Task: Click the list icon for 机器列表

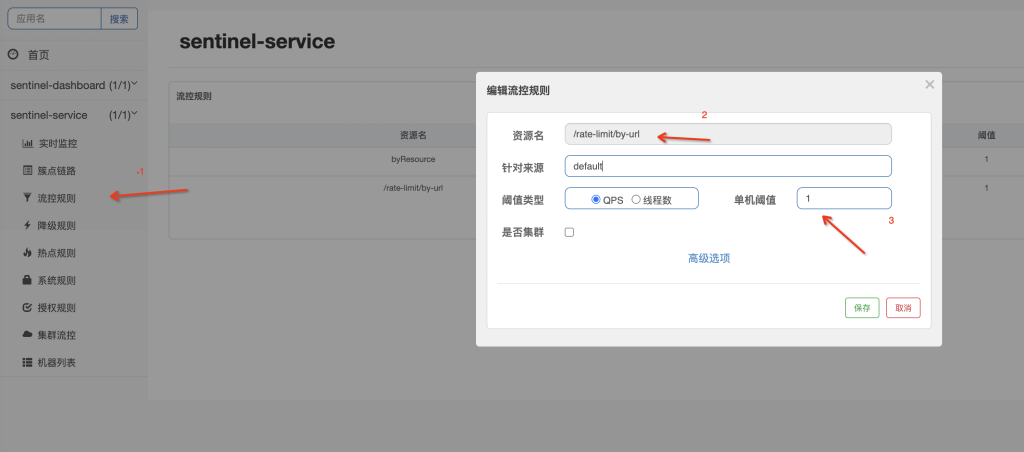Action: tap(27, 362)
